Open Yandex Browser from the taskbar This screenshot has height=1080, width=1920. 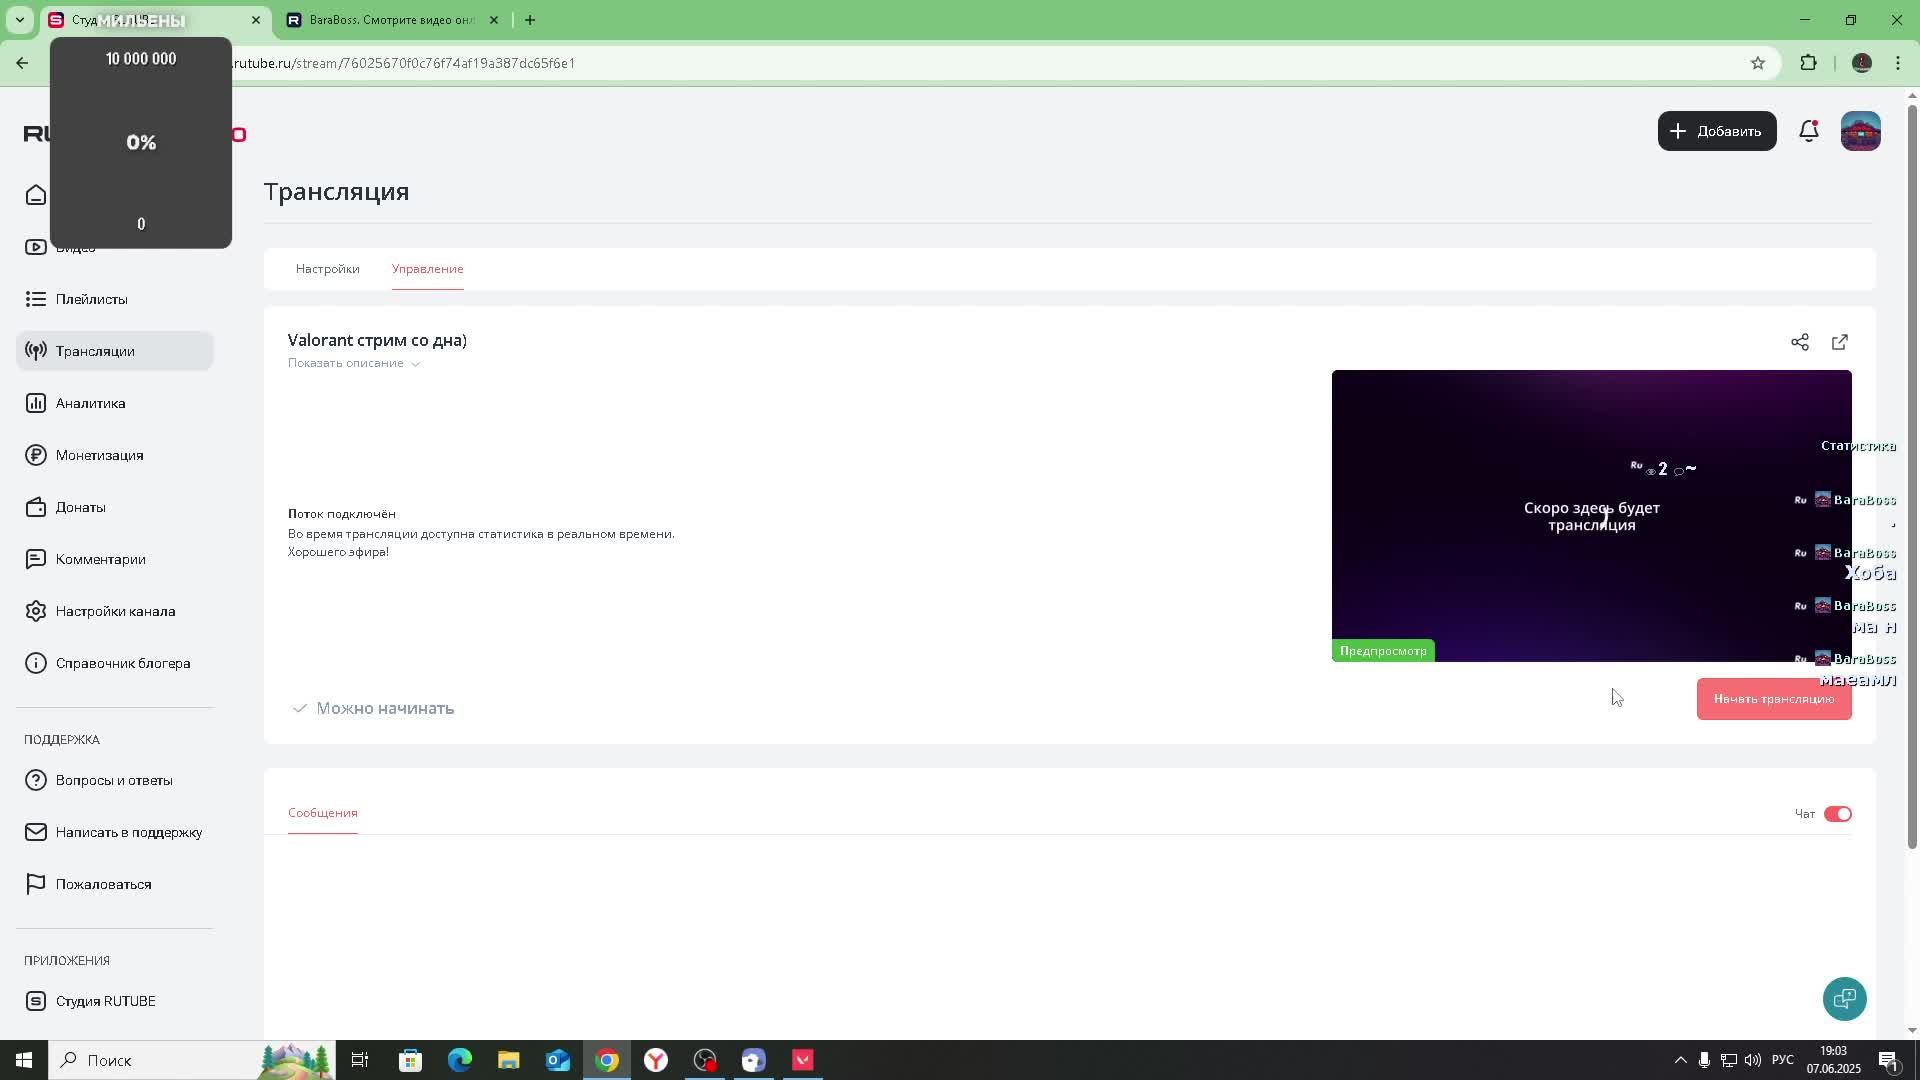(x=655, y=1060)
